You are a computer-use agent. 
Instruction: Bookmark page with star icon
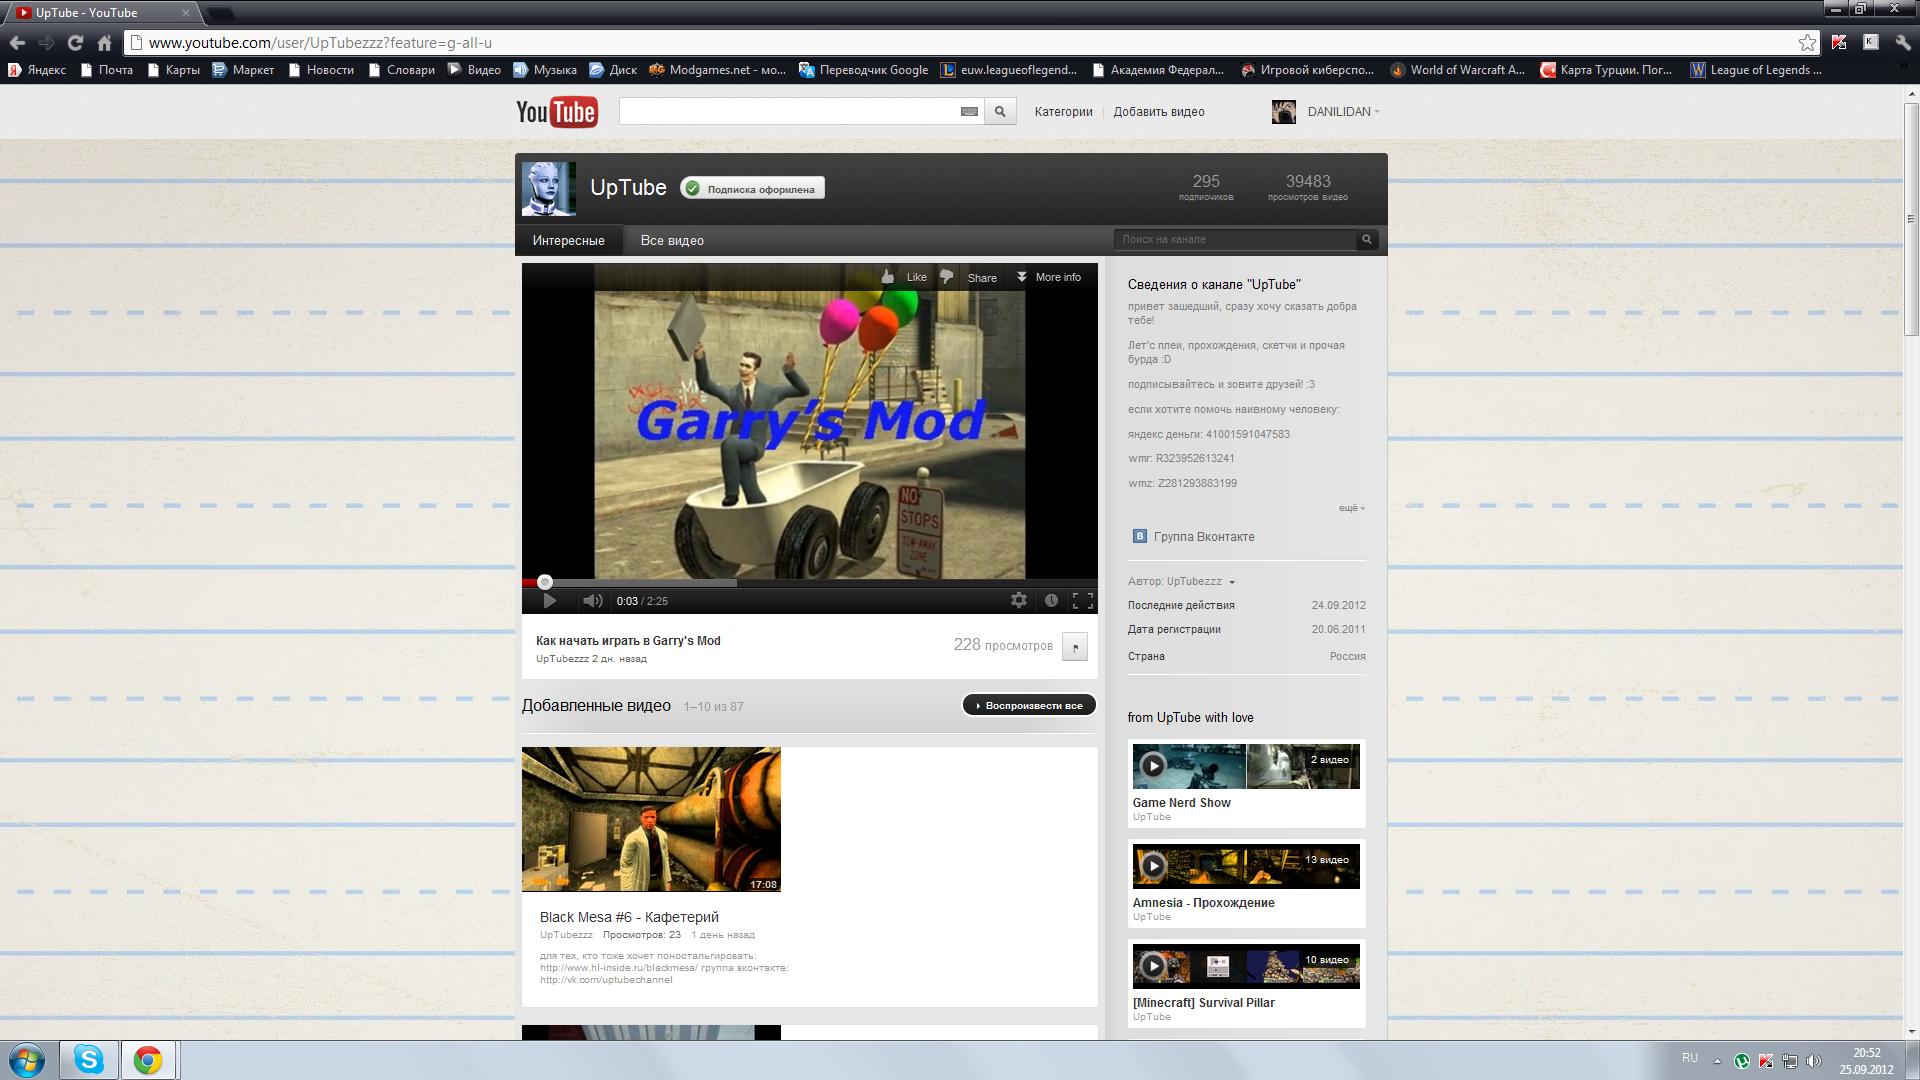point(1807,42)
